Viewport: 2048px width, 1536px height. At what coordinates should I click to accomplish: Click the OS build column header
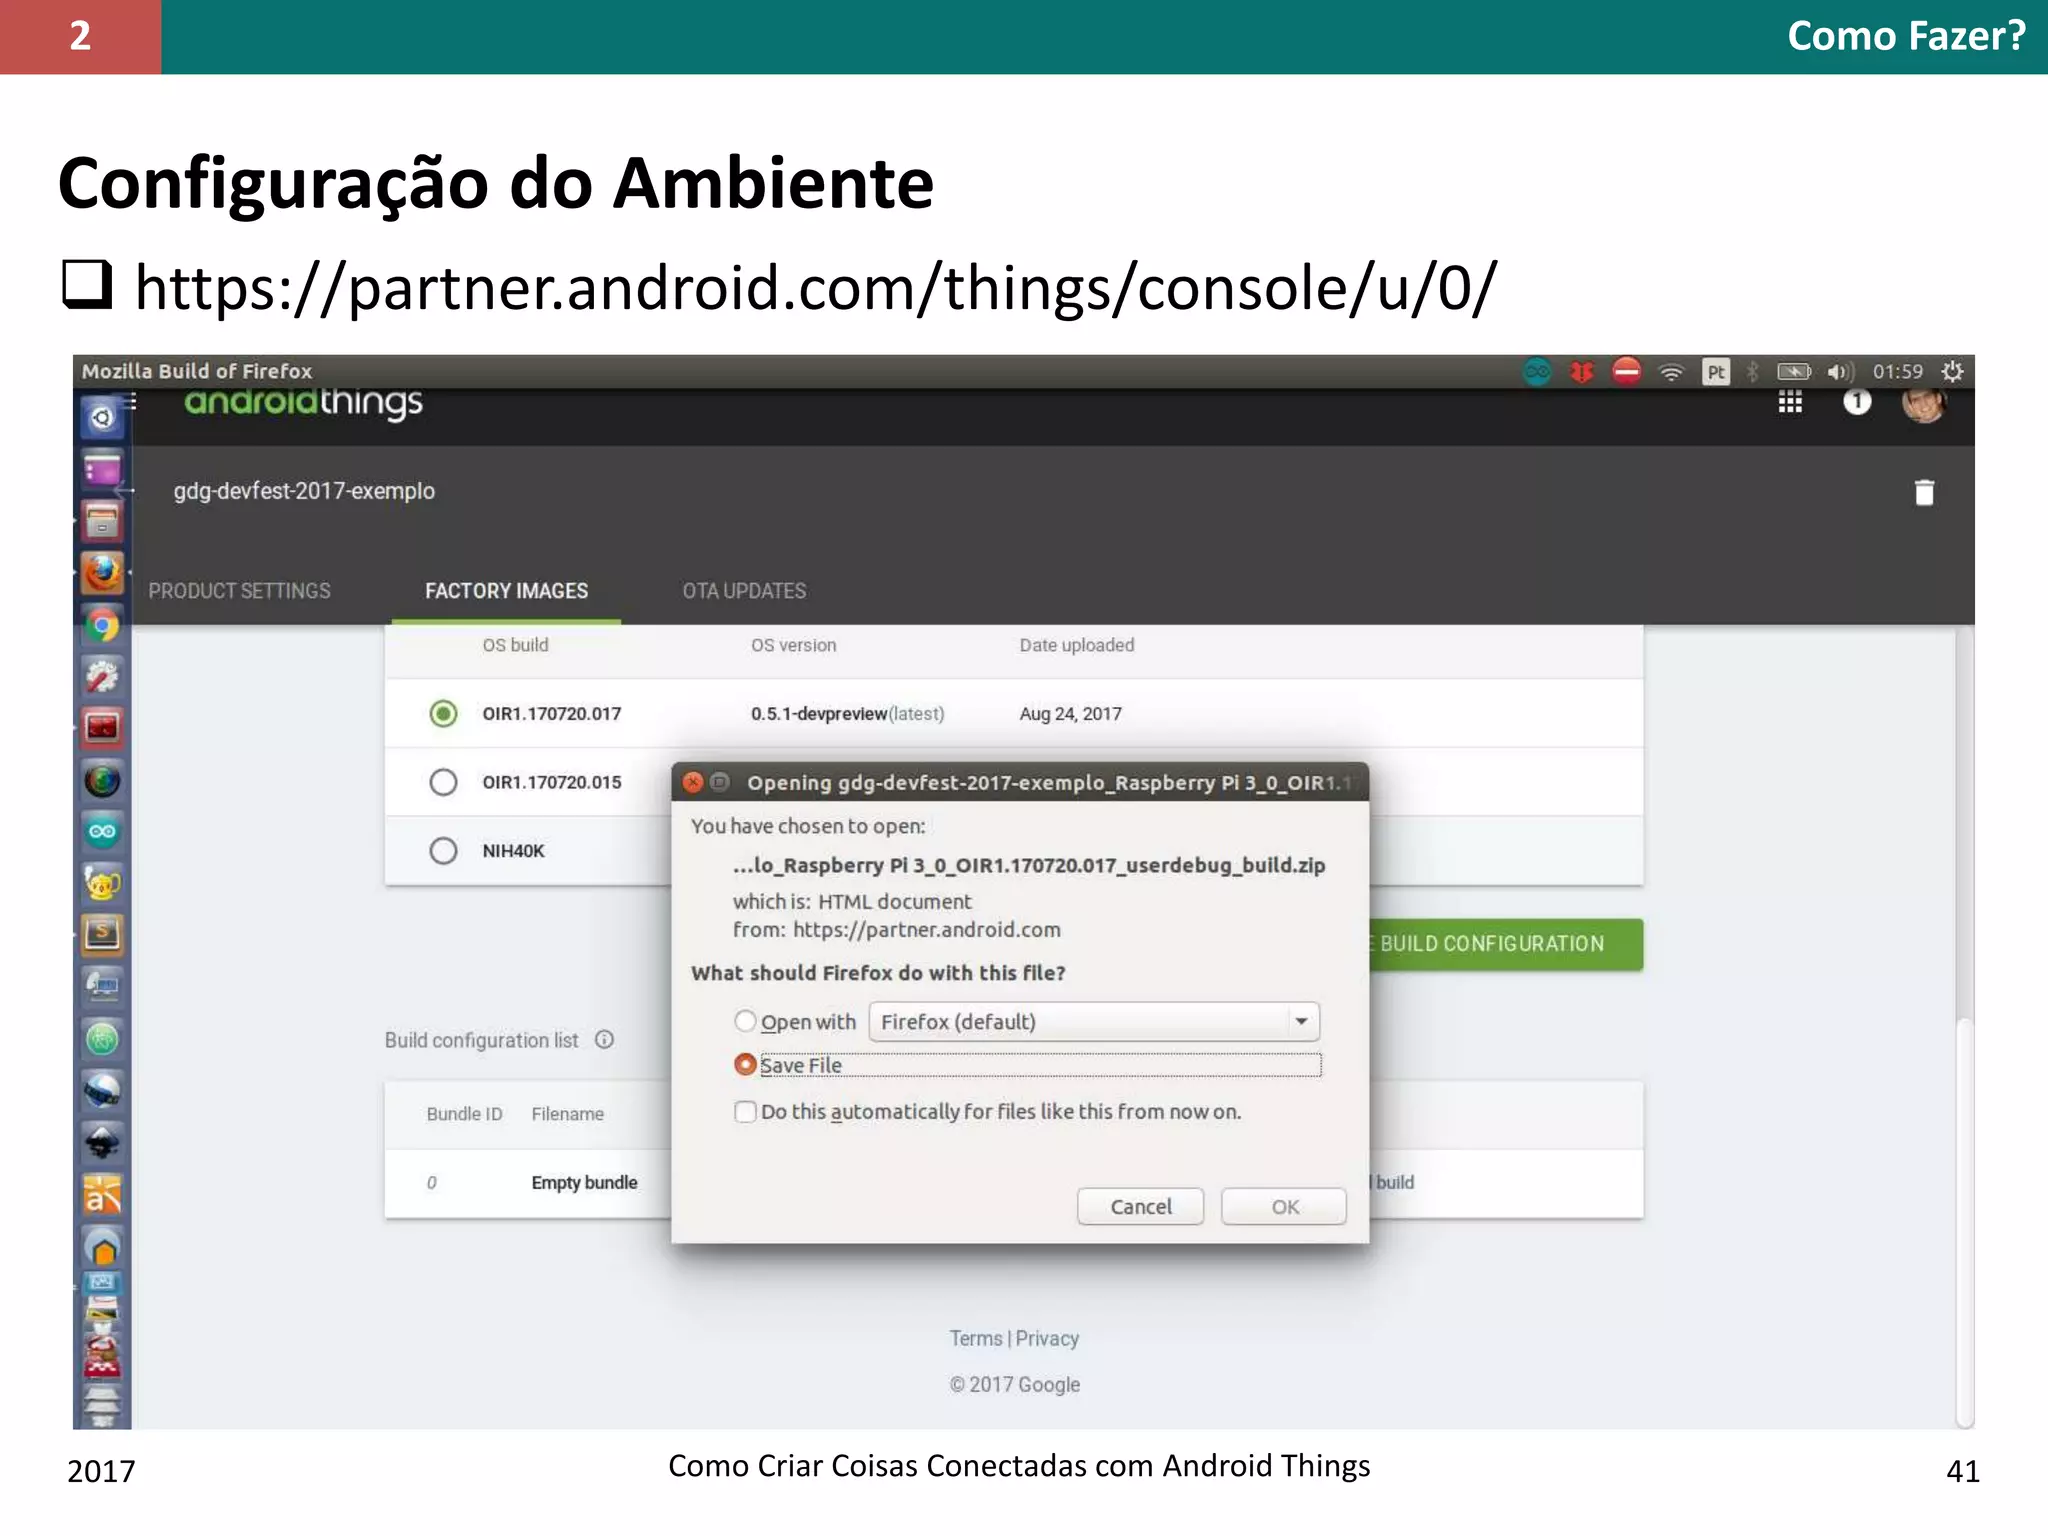tap(515, 645)
